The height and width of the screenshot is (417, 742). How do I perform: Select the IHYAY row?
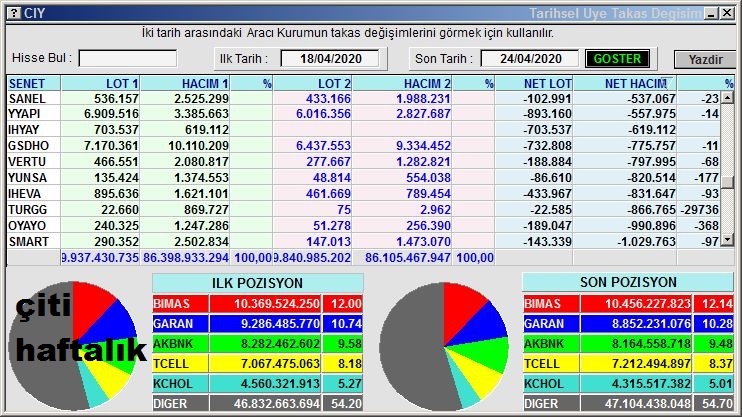(363, 129)
